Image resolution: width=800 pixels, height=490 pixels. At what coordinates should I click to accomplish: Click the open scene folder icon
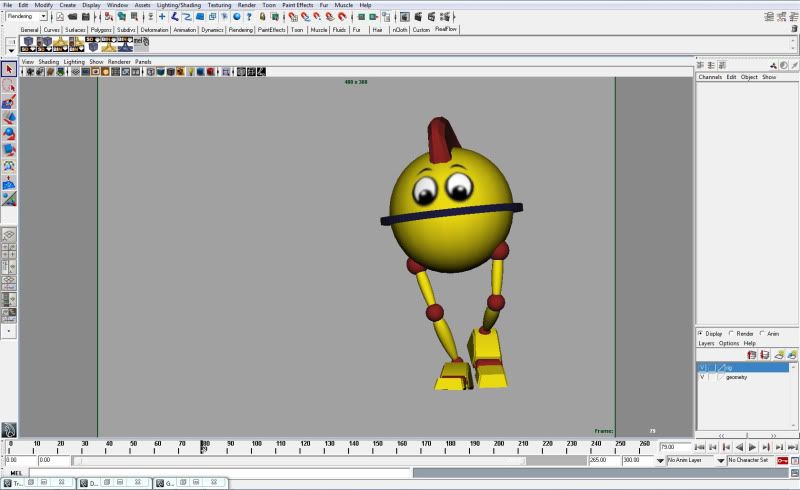[x=73, y=17]
